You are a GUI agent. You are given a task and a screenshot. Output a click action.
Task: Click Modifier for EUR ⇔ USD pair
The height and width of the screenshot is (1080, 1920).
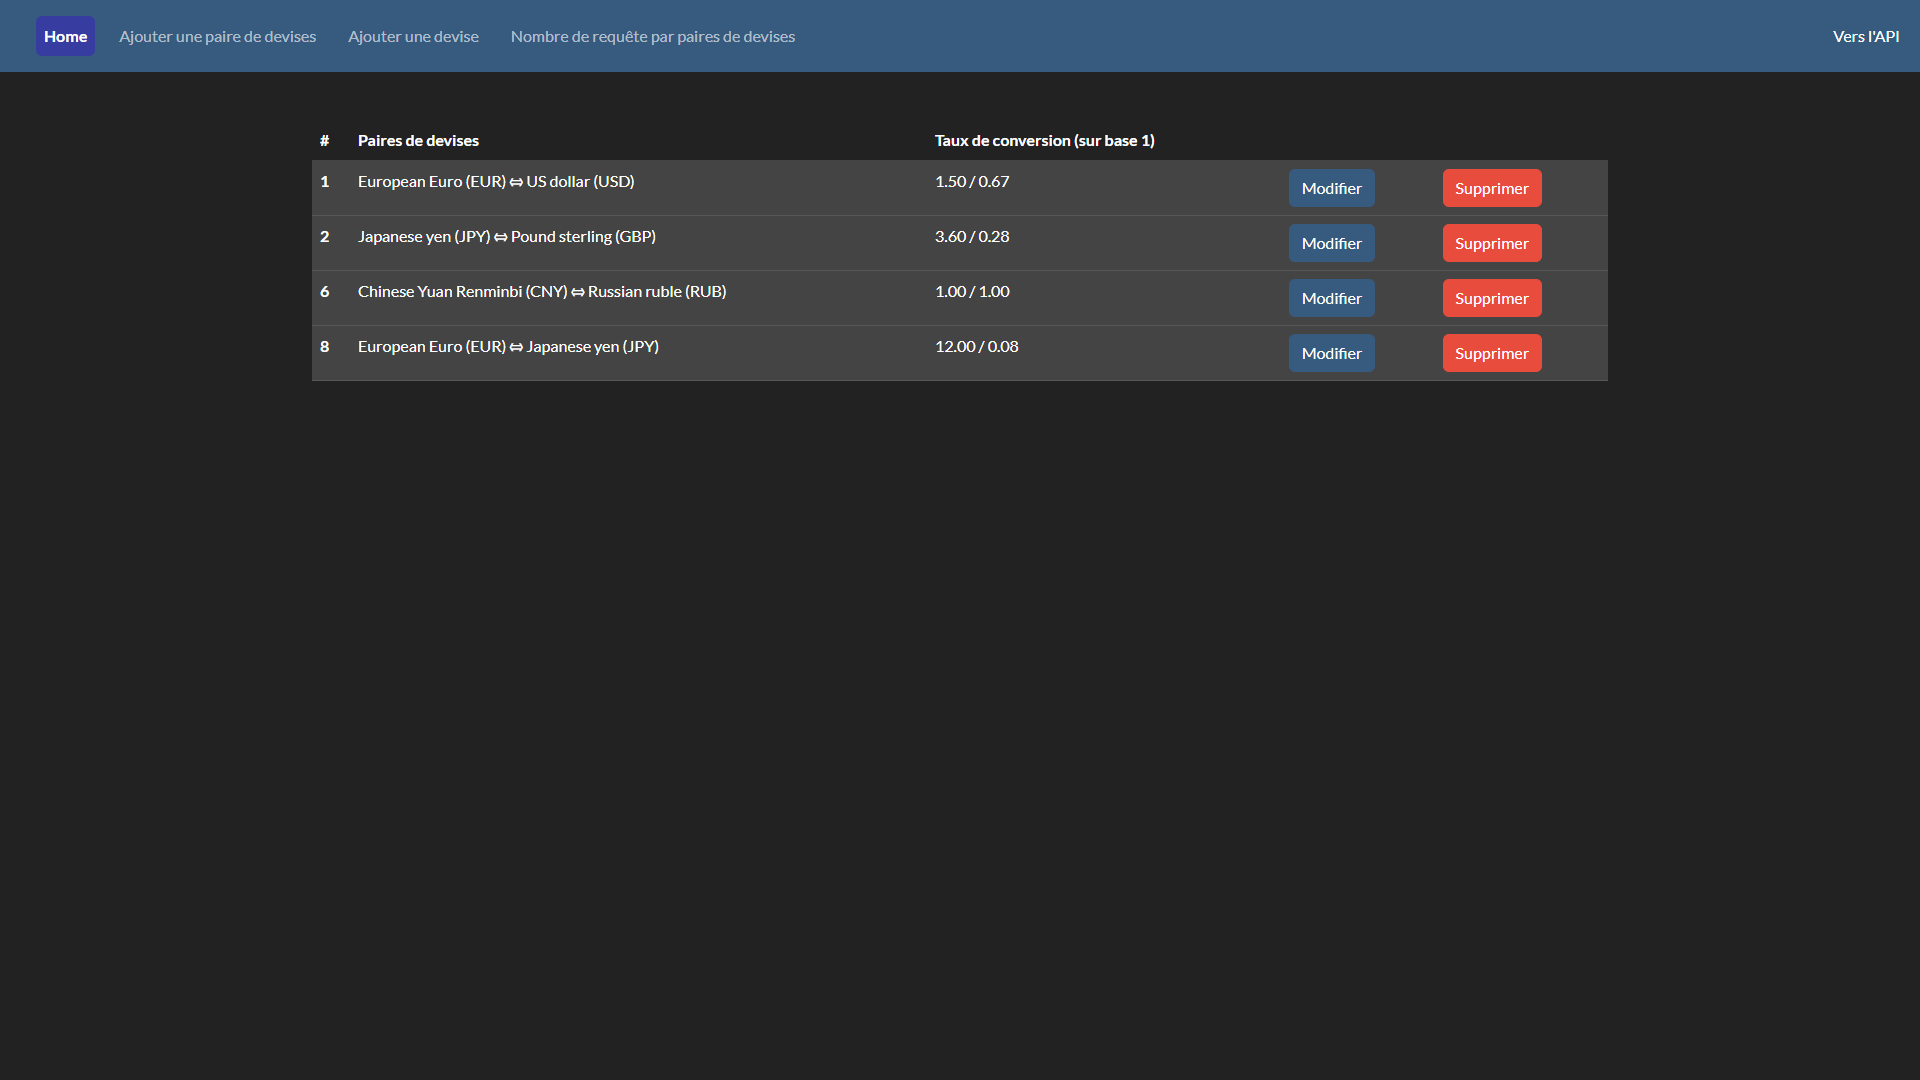[1331, 188]
